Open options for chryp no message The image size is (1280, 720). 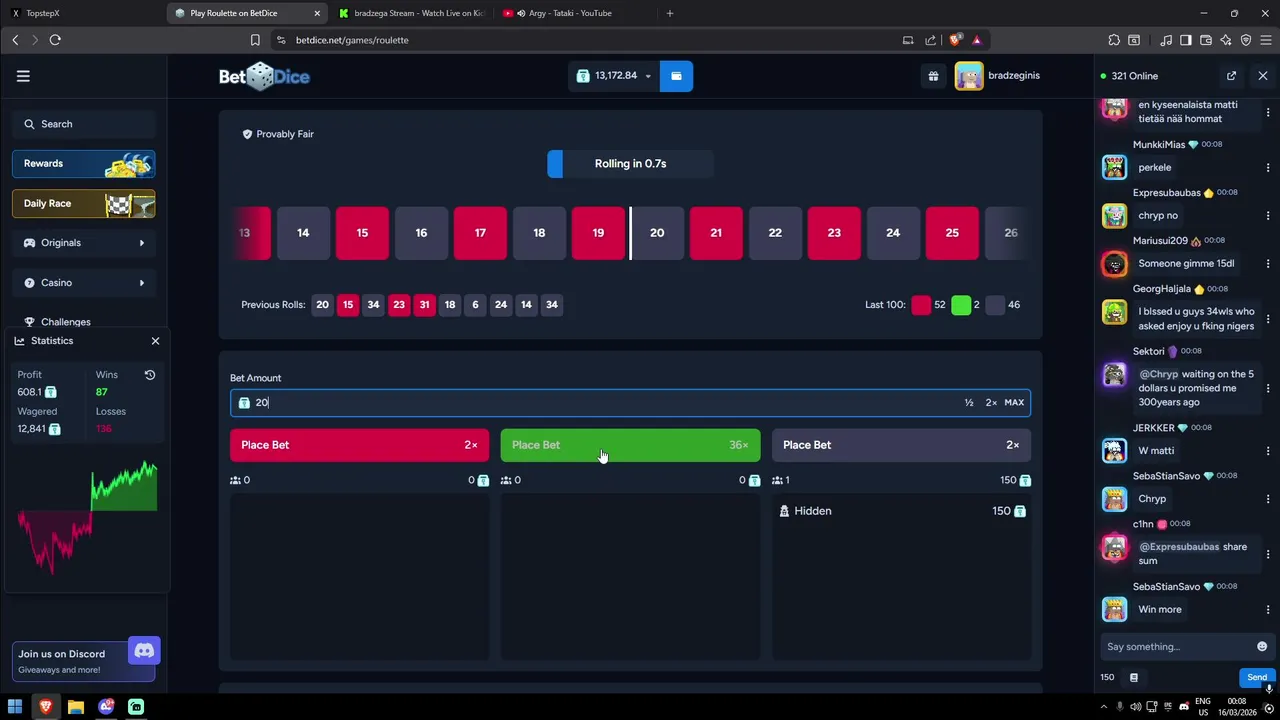[x=1268, y=216]
